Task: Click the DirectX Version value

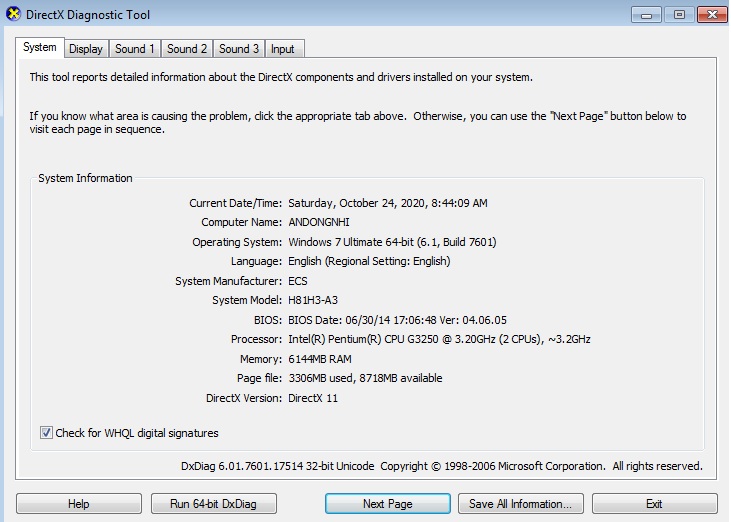Action: pyautogui.click(x=313, y=398)
